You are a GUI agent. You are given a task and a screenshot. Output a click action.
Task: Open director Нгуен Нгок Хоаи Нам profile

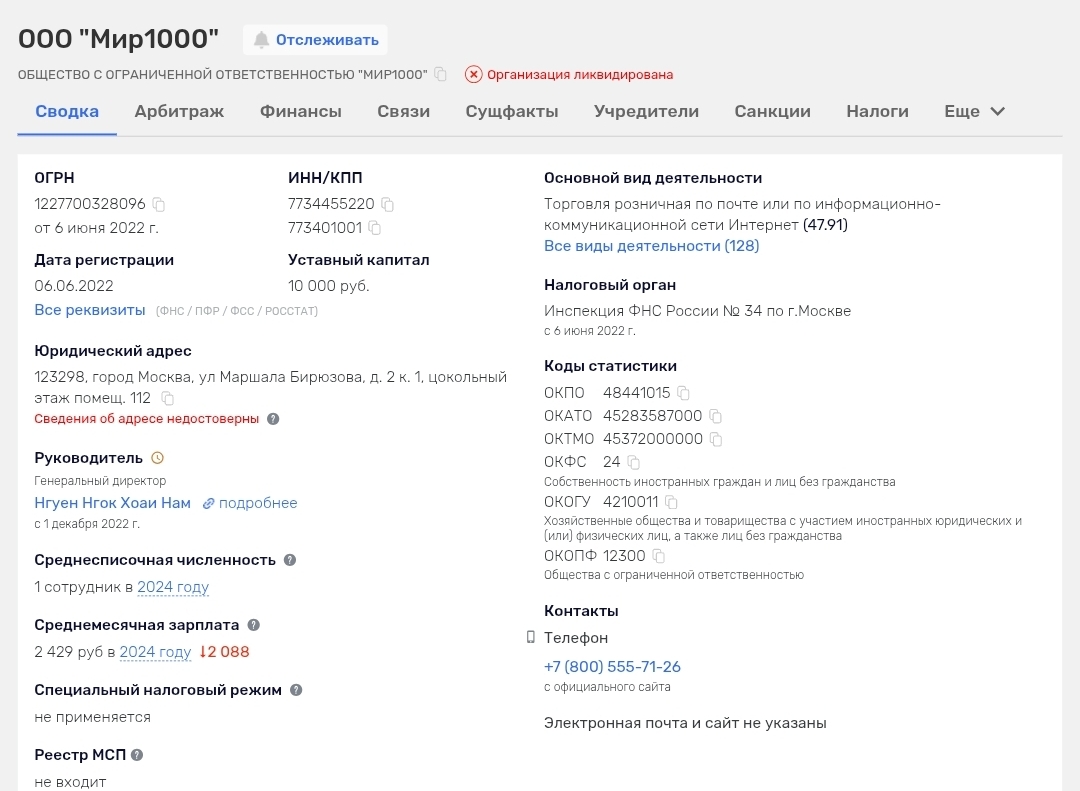pos(112,503)
